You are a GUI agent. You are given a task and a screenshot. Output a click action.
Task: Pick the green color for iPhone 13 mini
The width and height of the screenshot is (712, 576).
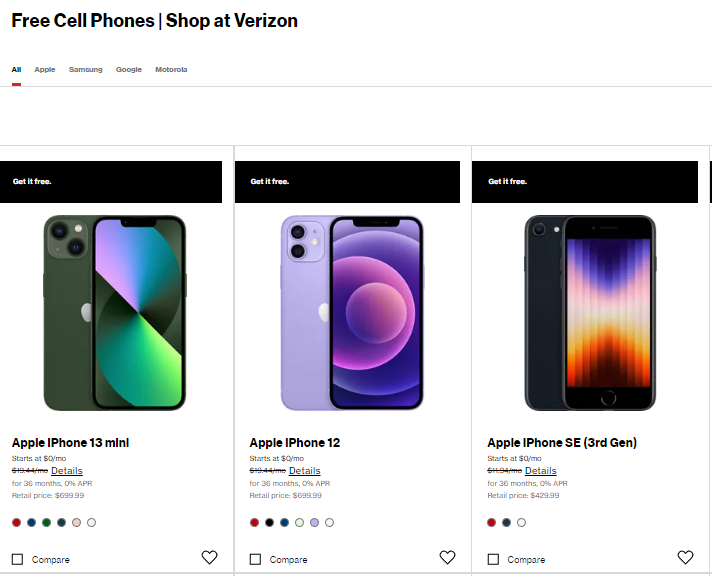[47, 522]
